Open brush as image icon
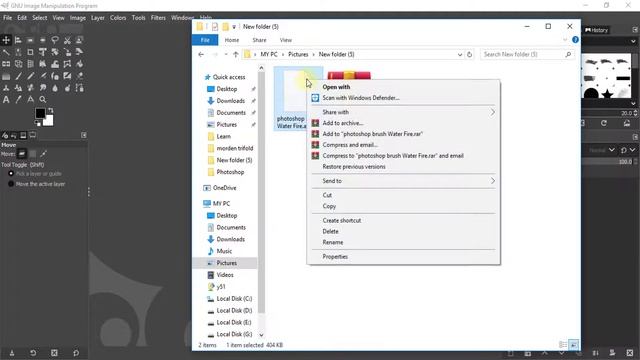Viewport: 640px width, 360px height. tap(627, 123)
